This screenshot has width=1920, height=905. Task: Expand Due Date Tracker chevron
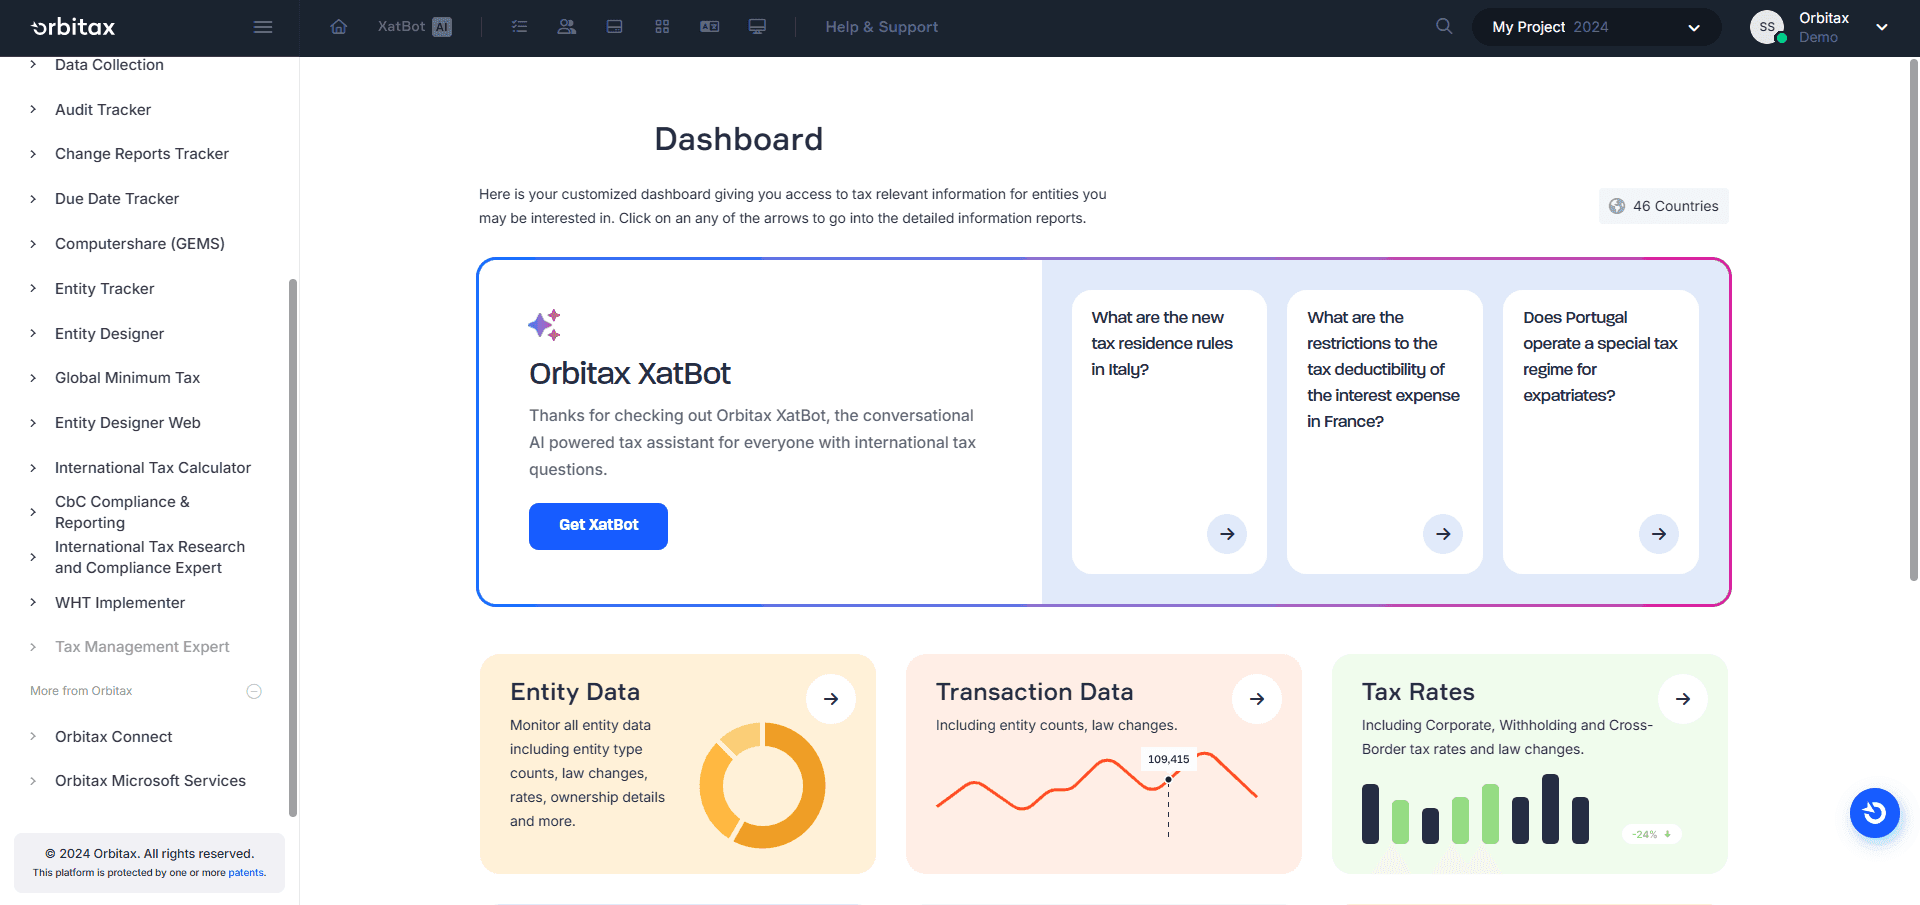tap(33, 199)
